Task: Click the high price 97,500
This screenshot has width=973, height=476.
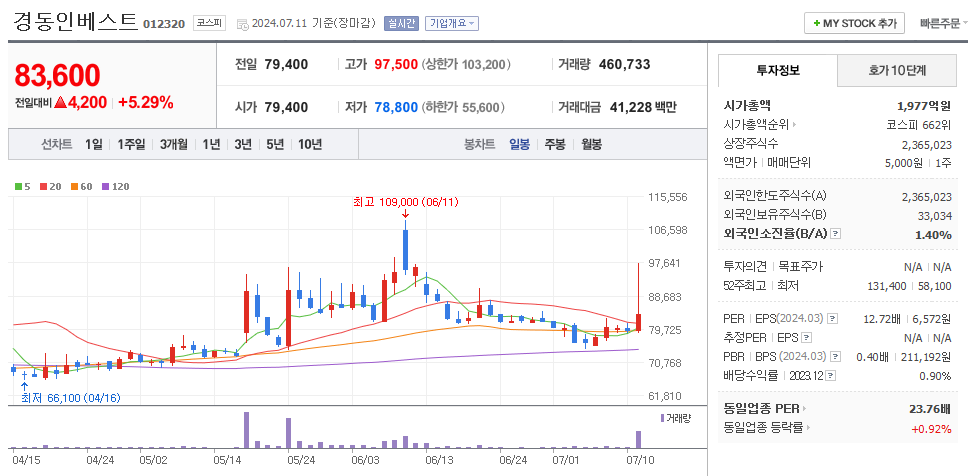Action: pyautogui.click(x=396, y=64)
